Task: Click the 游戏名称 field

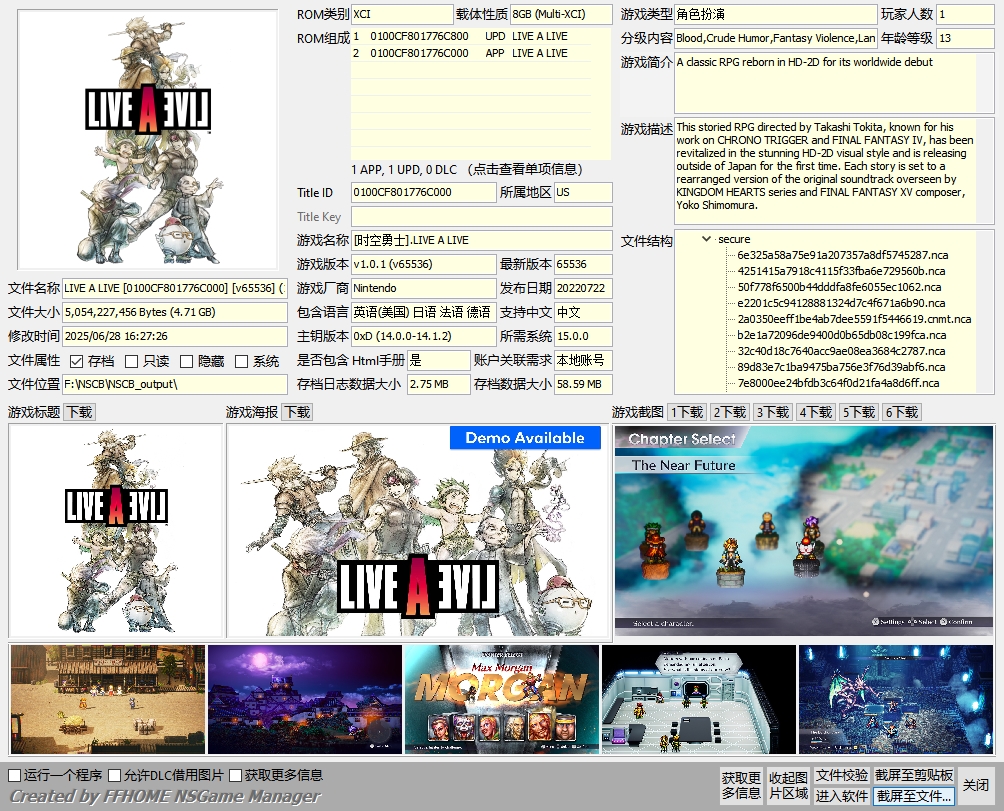Action: point(482,241)
